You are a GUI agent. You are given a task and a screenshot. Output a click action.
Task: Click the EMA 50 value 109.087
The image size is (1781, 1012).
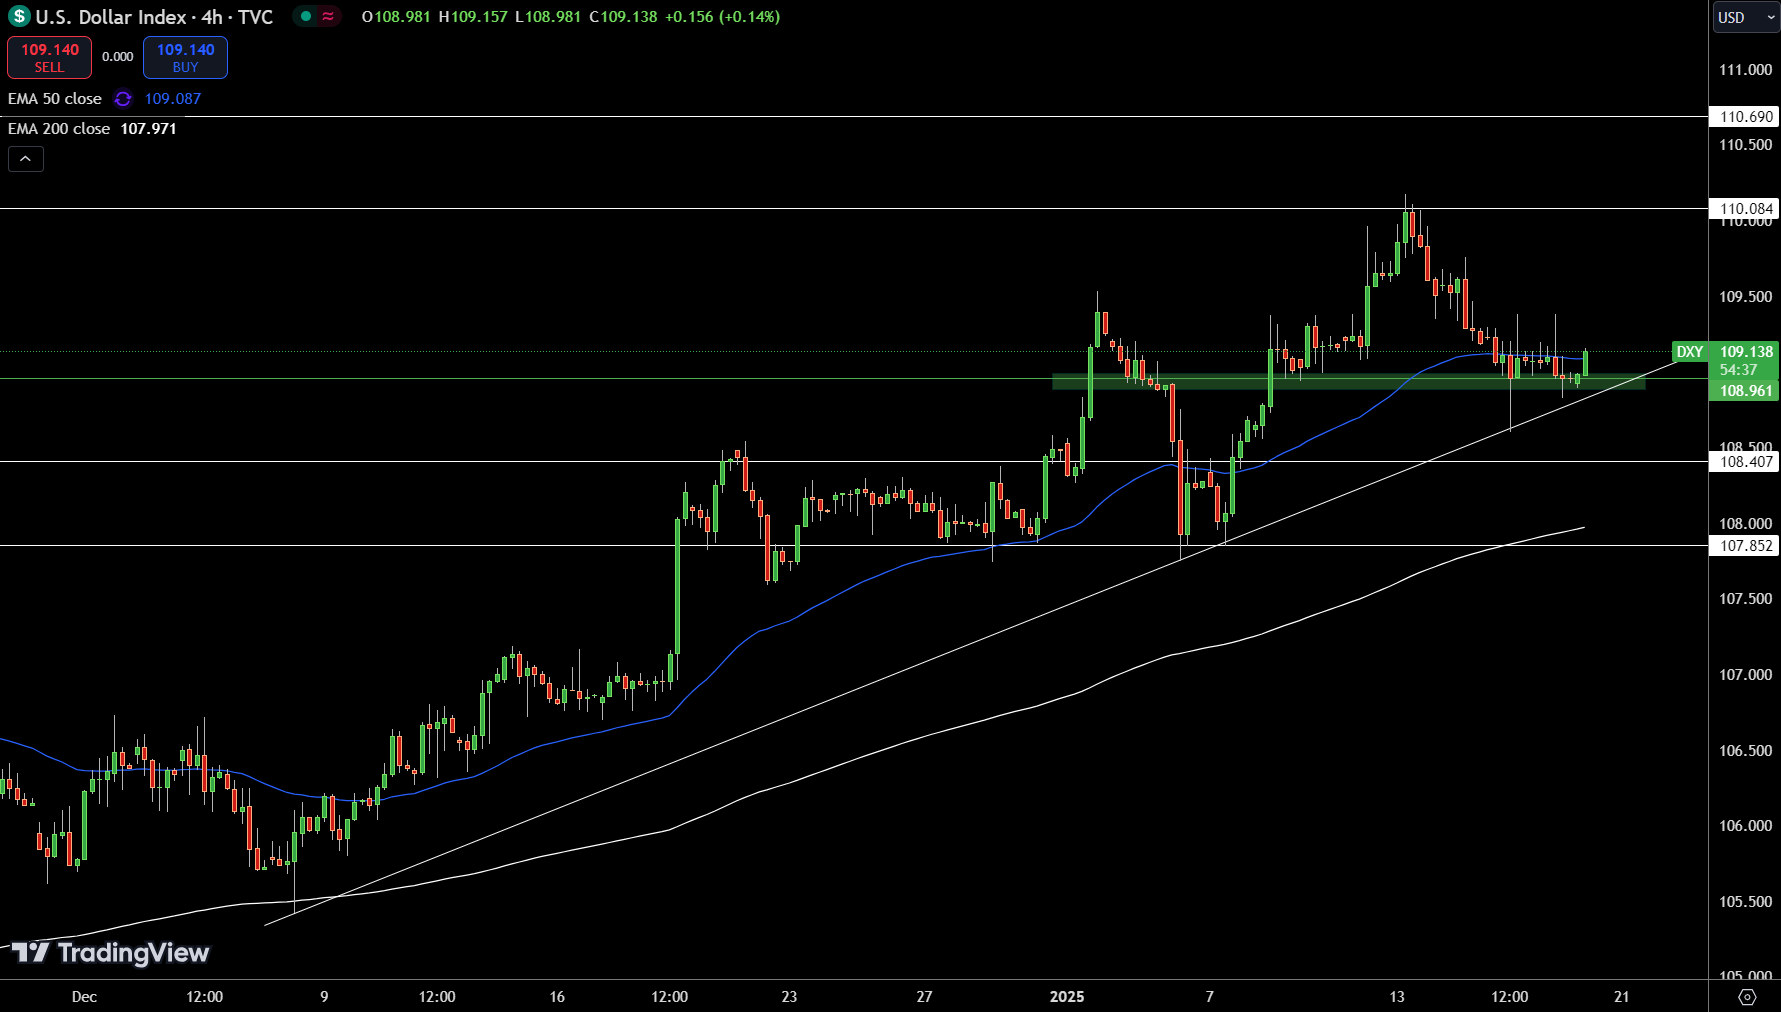point(172,99)
